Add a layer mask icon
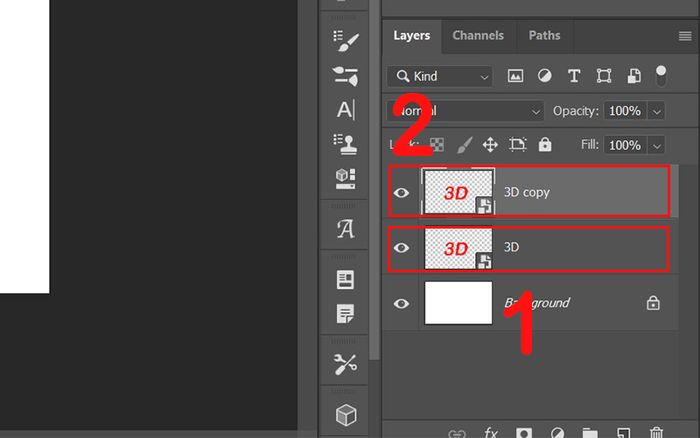 524,433
